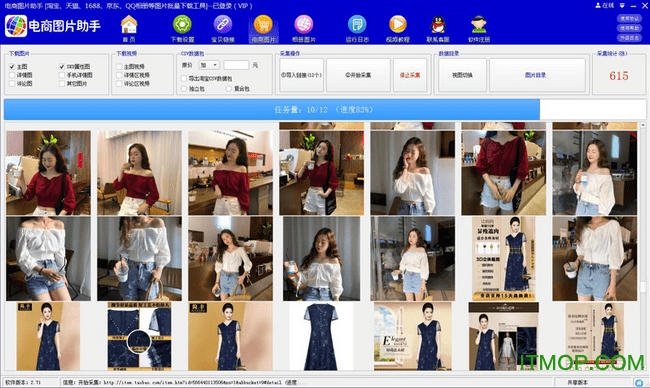650x388 pixels.
Task: Click the 电商图片助手 globe logo
Action: pyautogui.click(x=16, y=26)
